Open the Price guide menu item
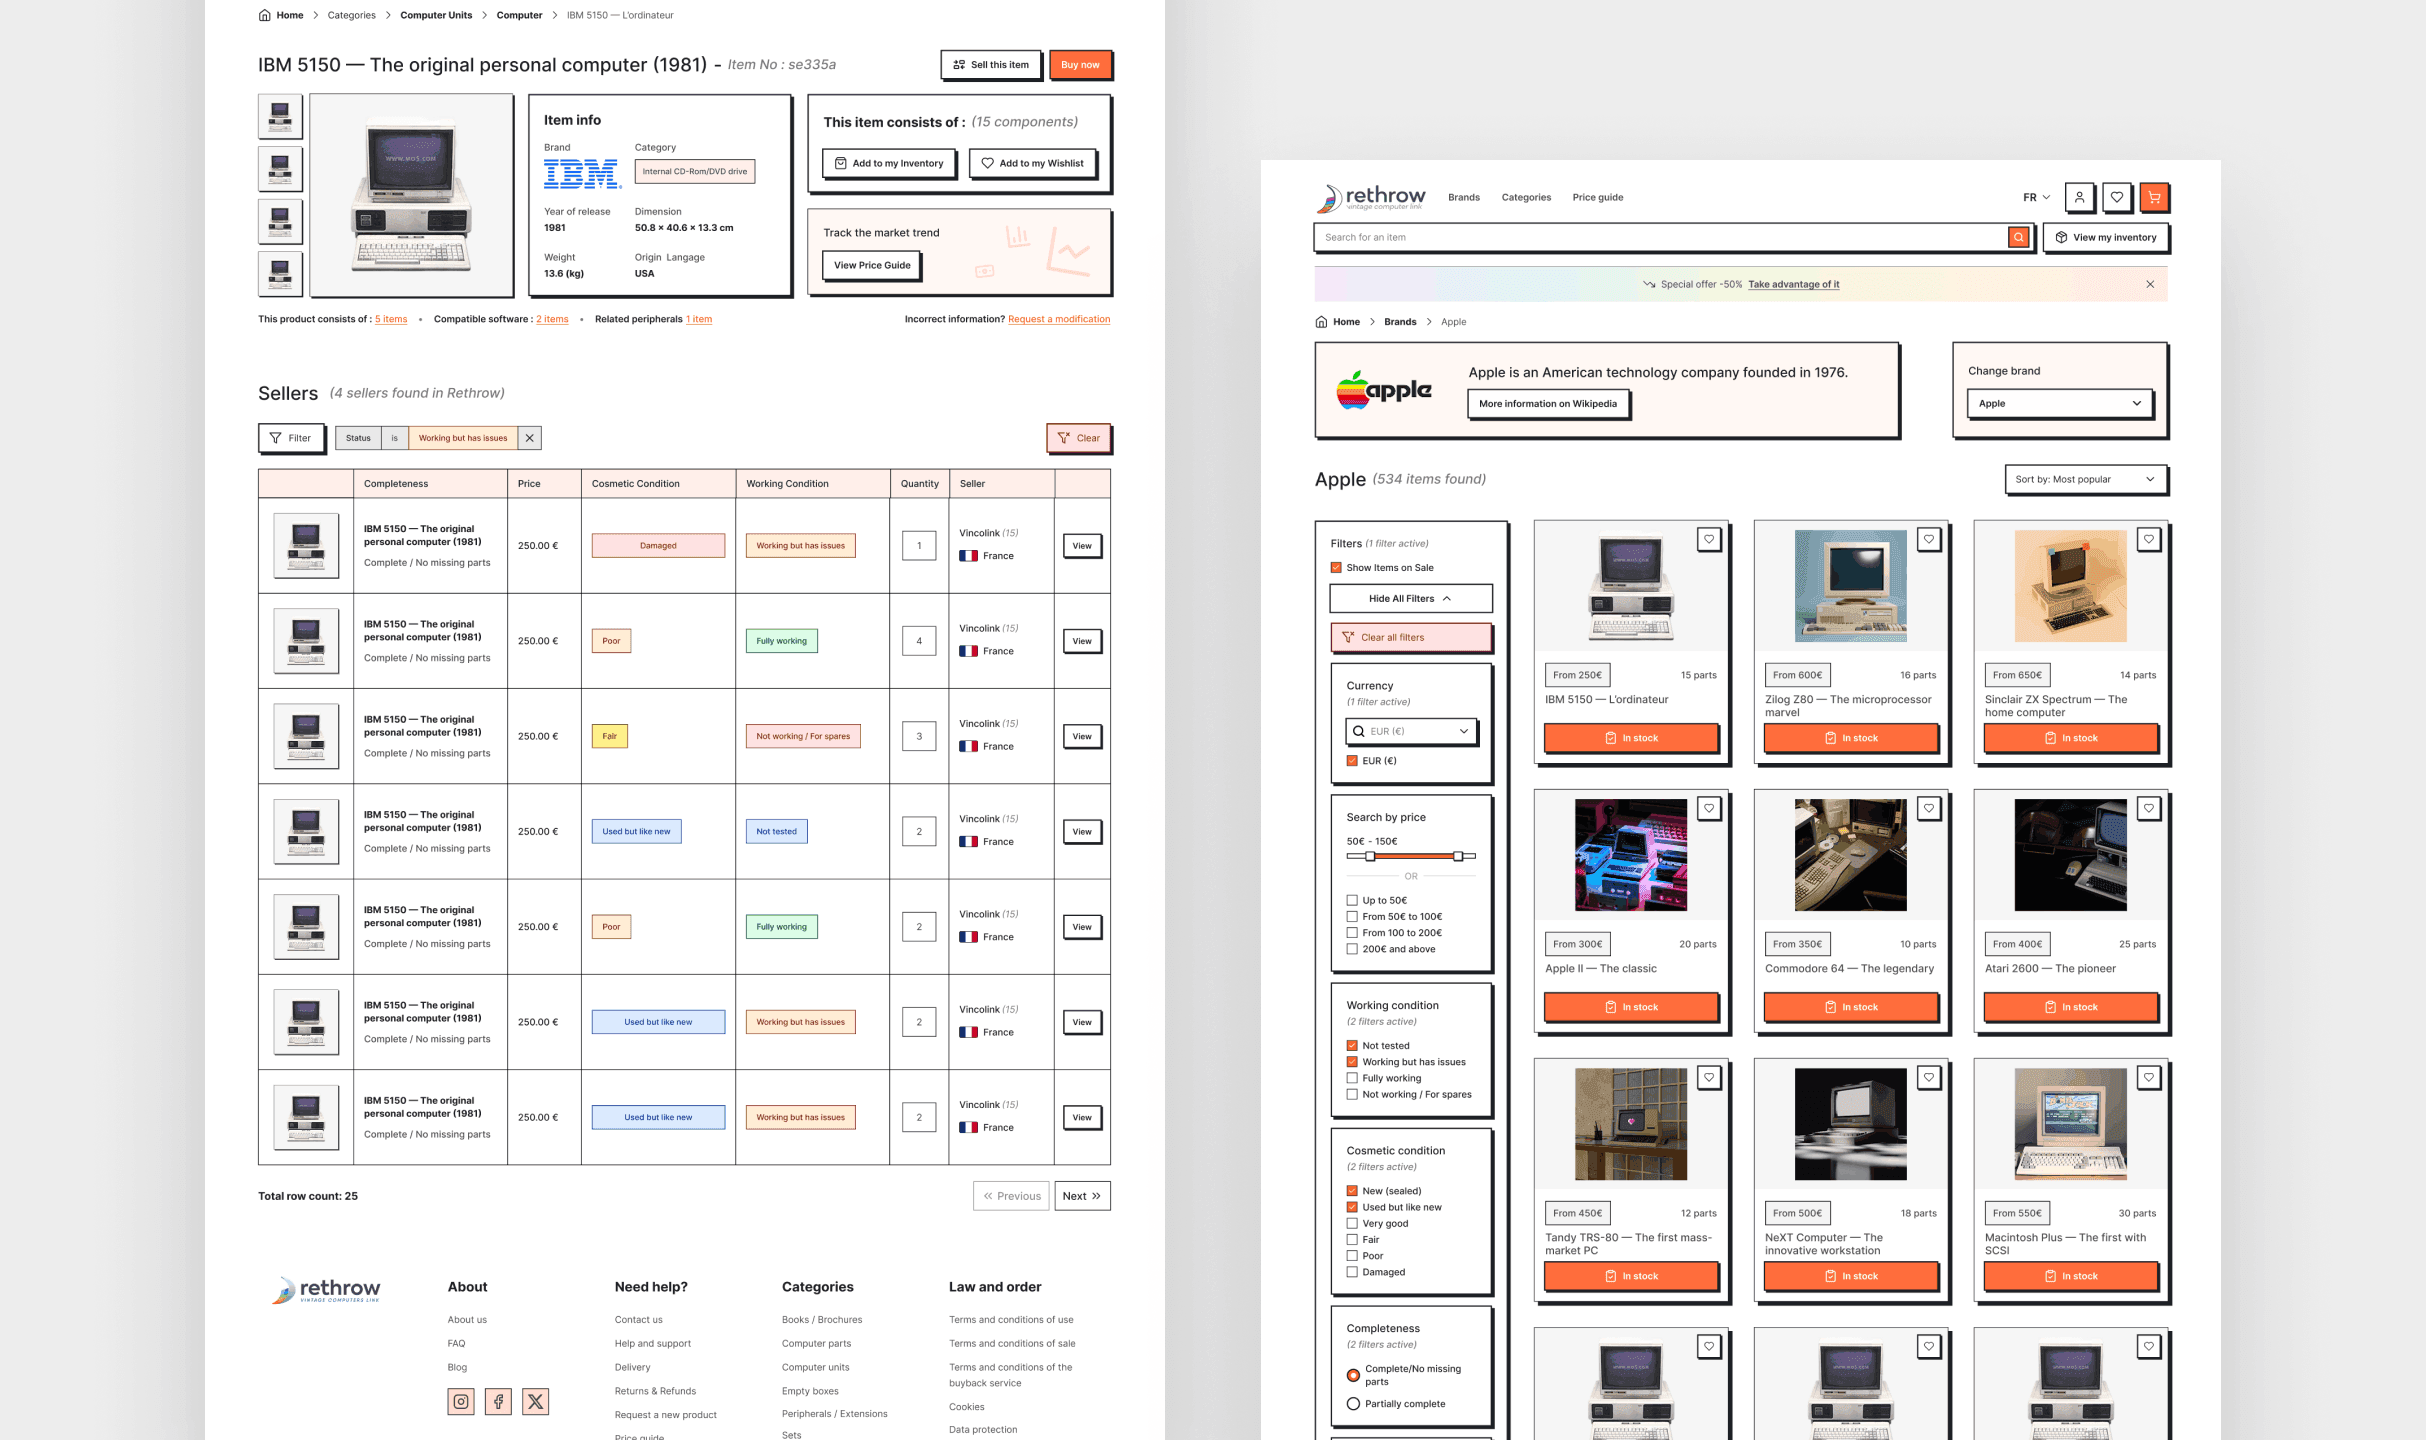Screen dimensions: 2426x1440 1597,197
